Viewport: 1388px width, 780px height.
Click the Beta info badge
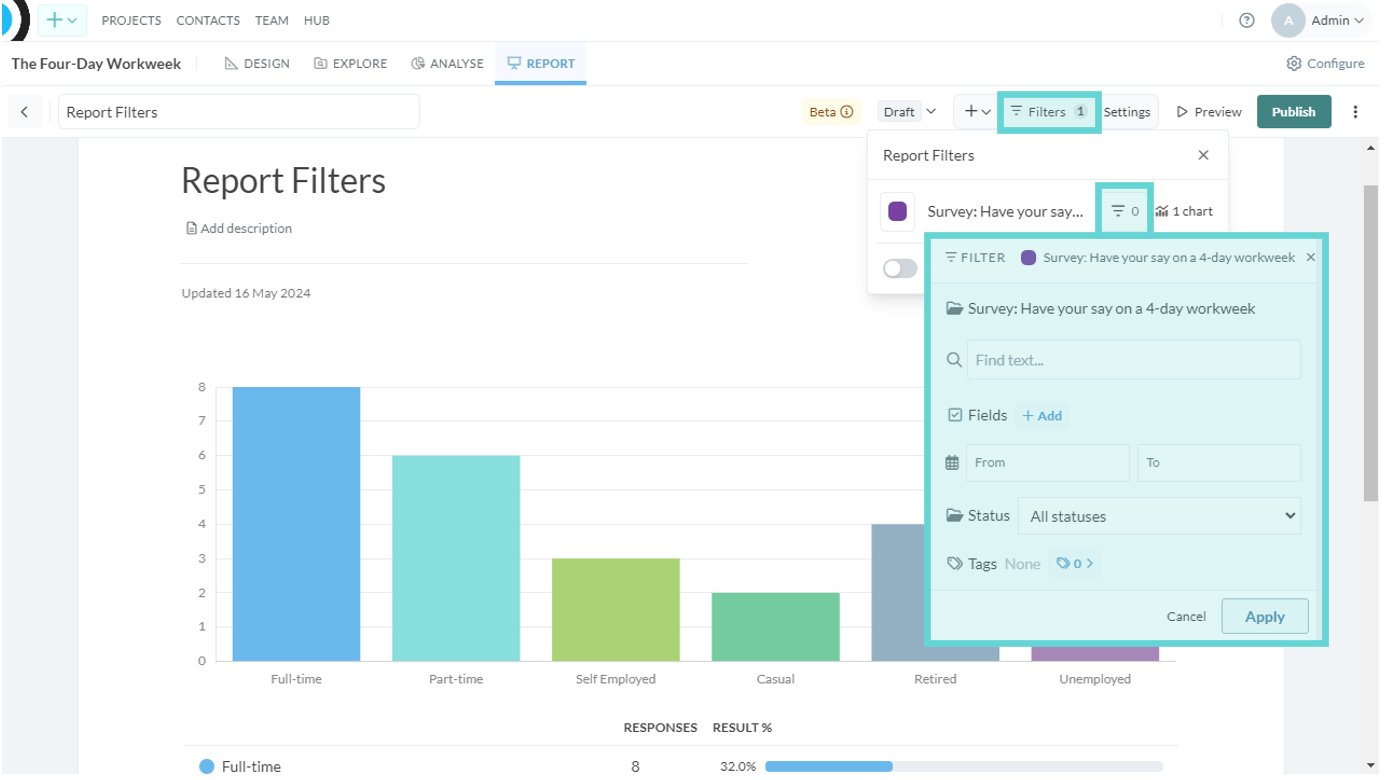pyautogui.click(x=831, y=112)
